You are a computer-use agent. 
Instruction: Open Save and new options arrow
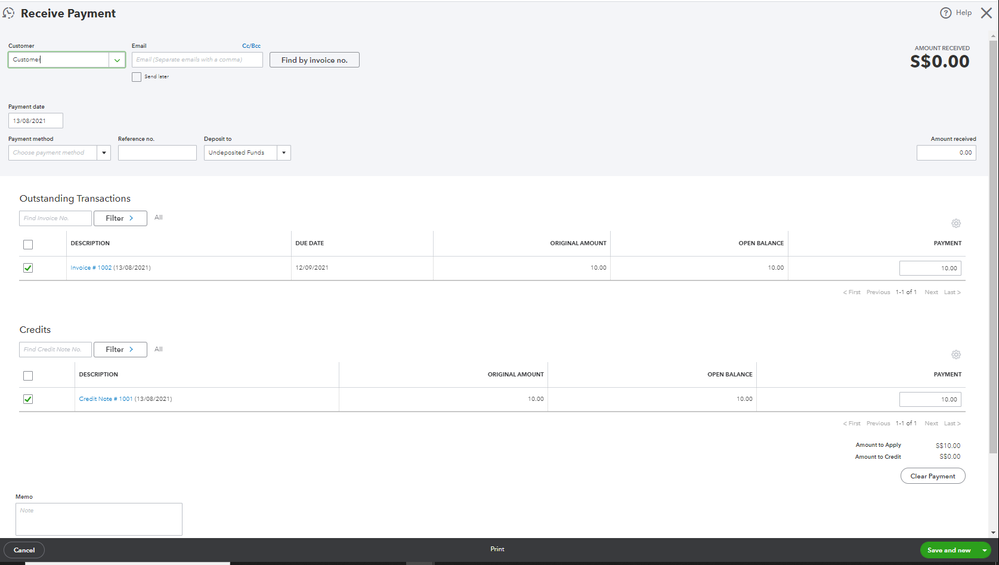(x=984, y=550)
